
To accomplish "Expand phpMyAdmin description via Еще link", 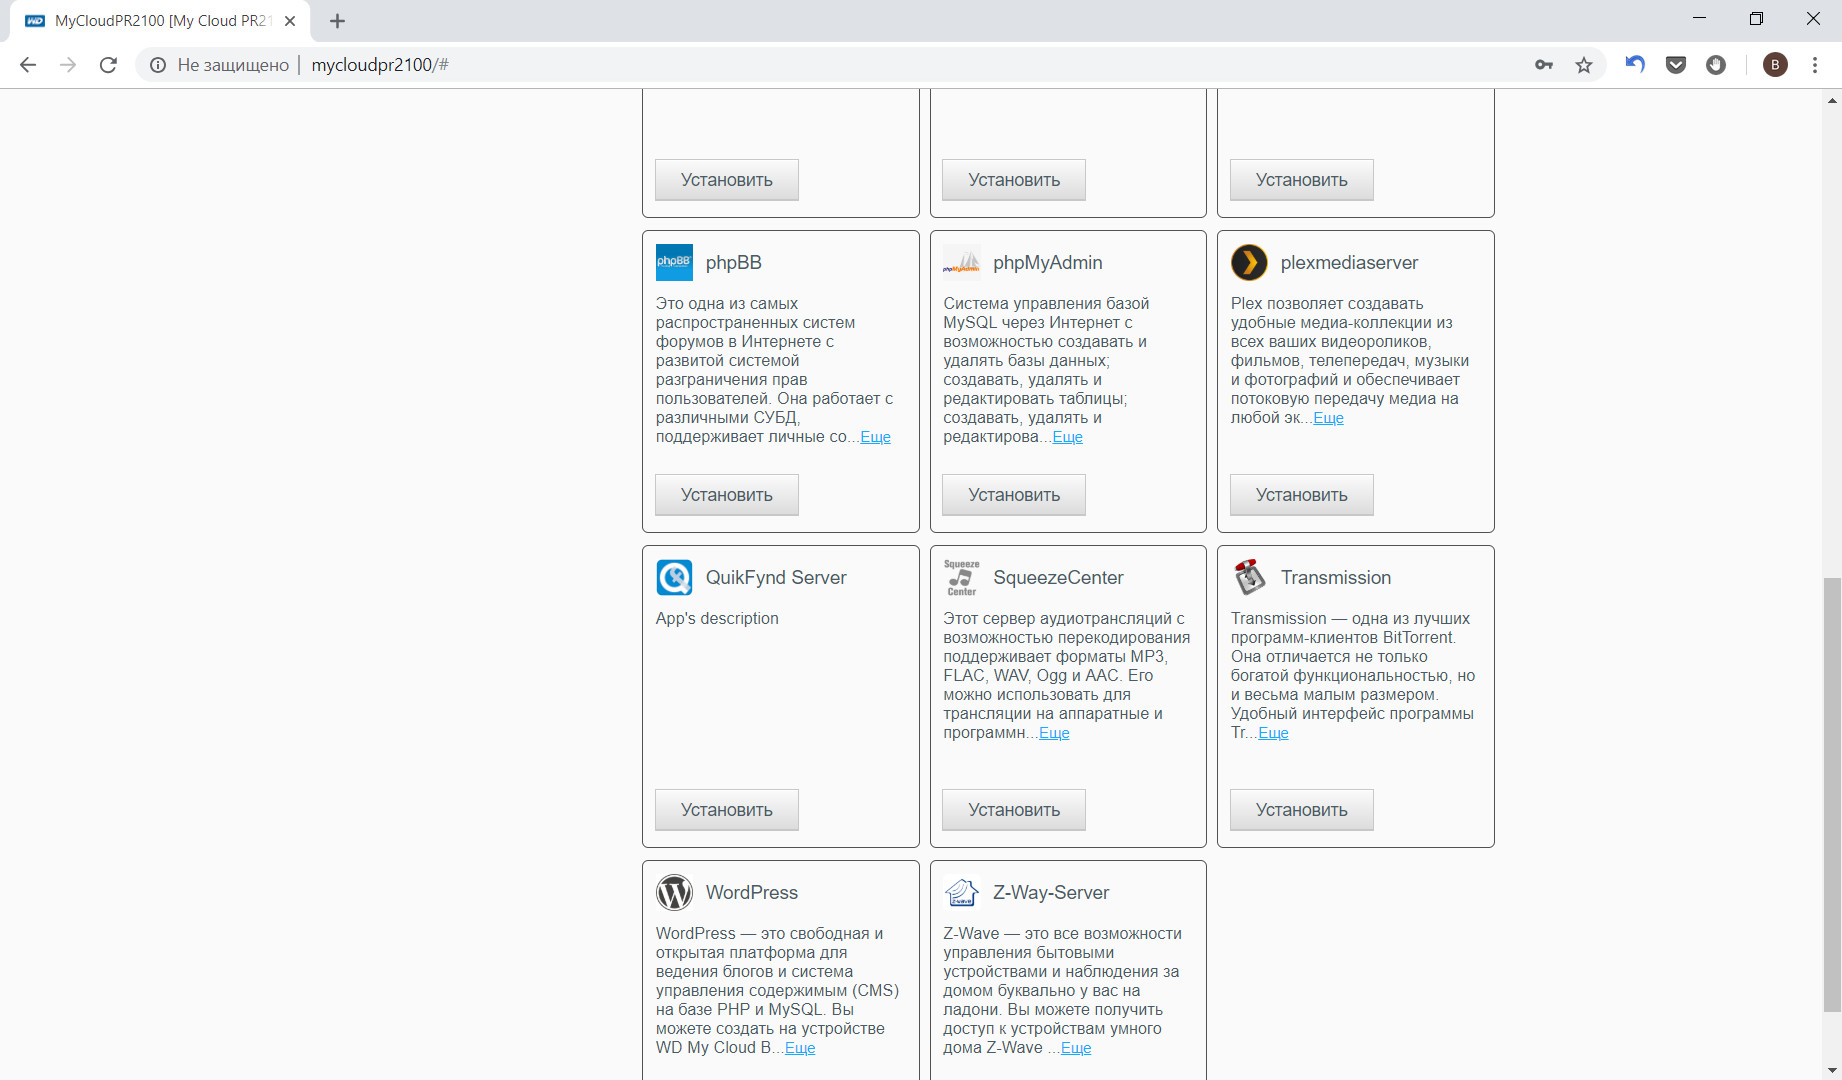I will point(1067,437).
